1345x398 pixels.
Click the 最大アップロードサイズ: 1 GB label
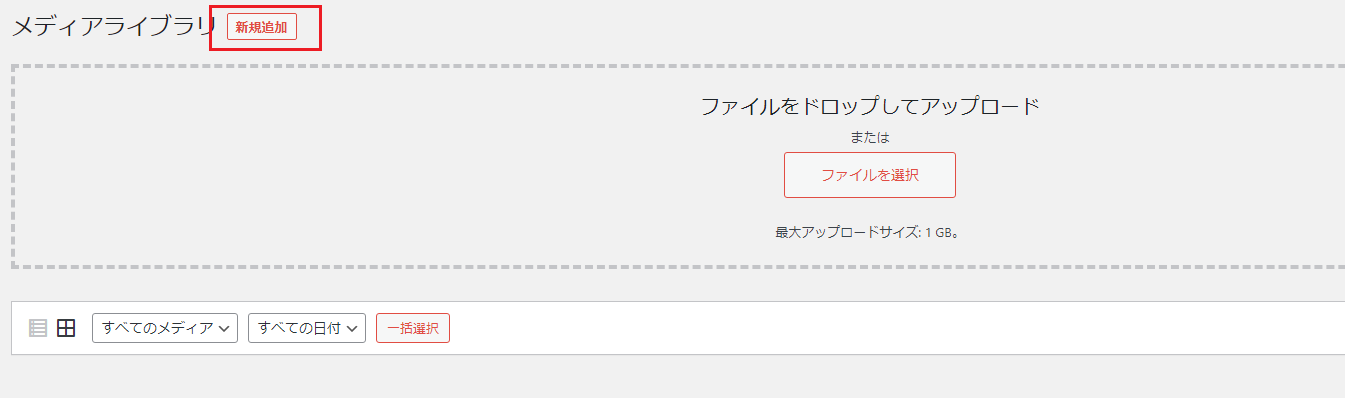click(867, 232)
